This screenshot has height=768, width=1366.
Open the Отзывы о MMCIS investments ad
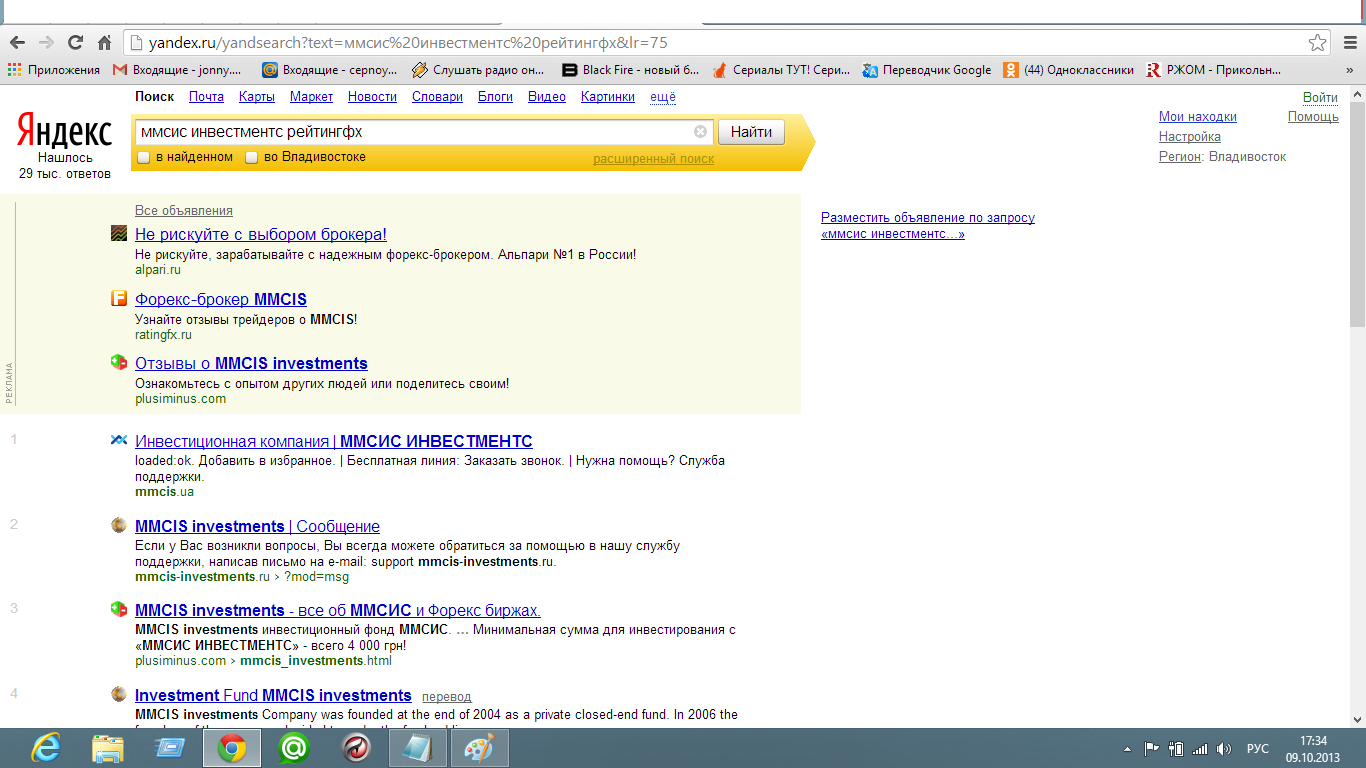coord(251,363)
